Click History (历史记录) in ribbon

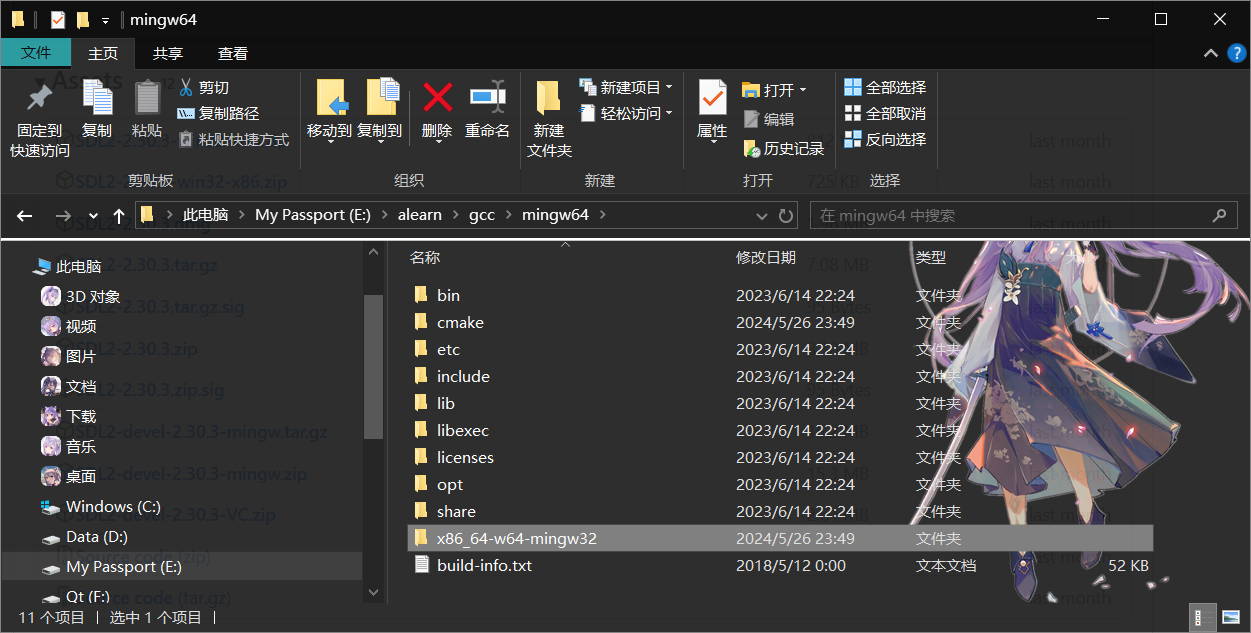[784, 148]
